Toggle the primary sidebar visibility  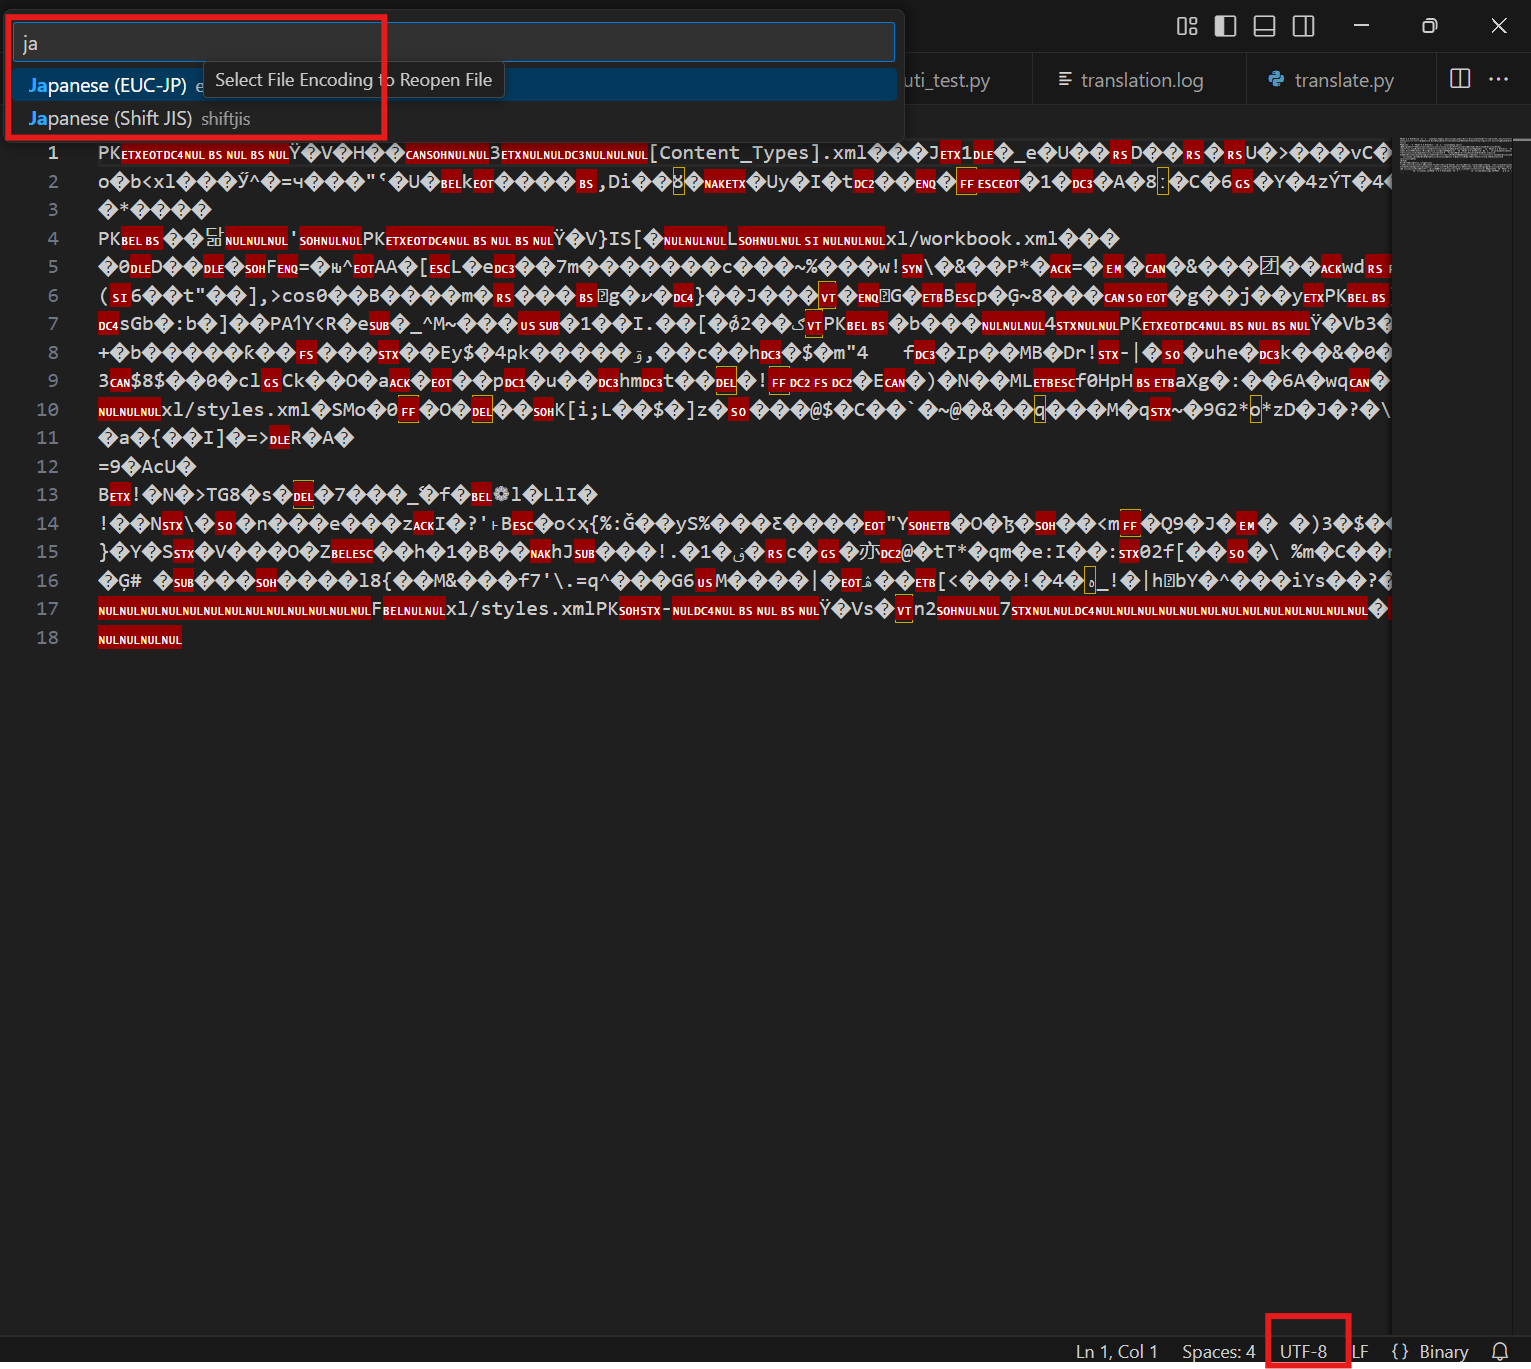click(x=1224, y=26)
